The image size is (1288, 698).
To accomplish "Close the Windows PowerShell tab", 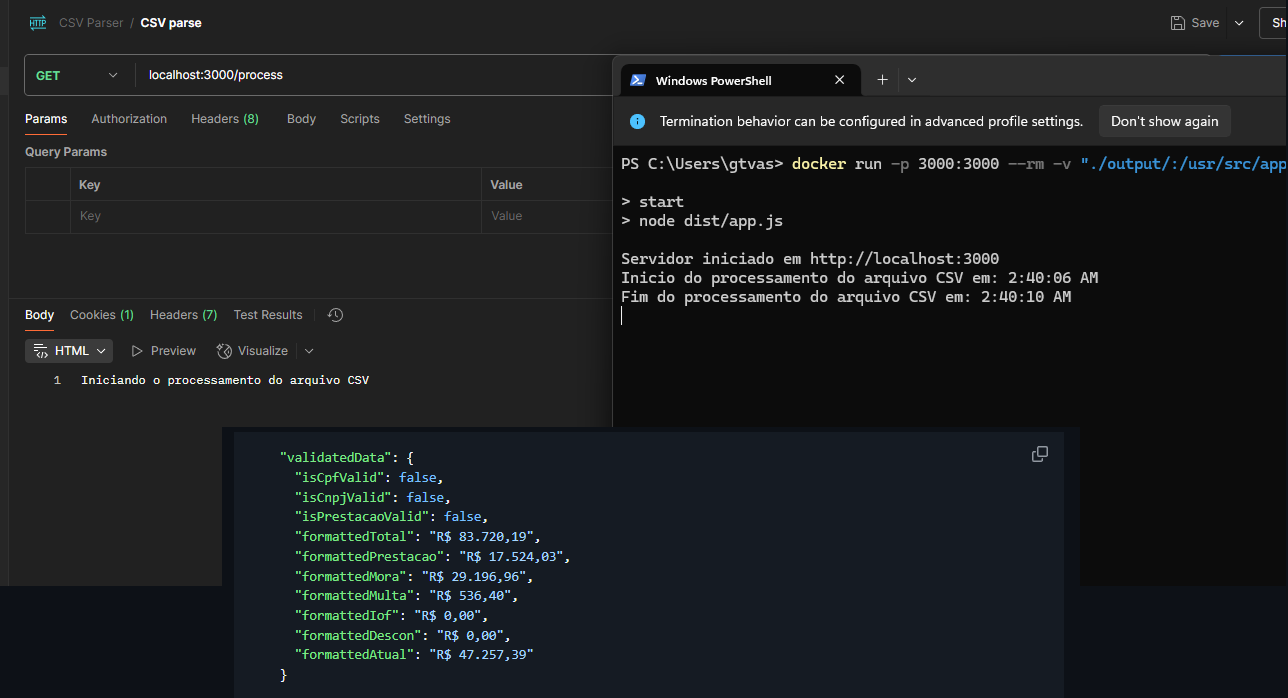I will [840, 80].
